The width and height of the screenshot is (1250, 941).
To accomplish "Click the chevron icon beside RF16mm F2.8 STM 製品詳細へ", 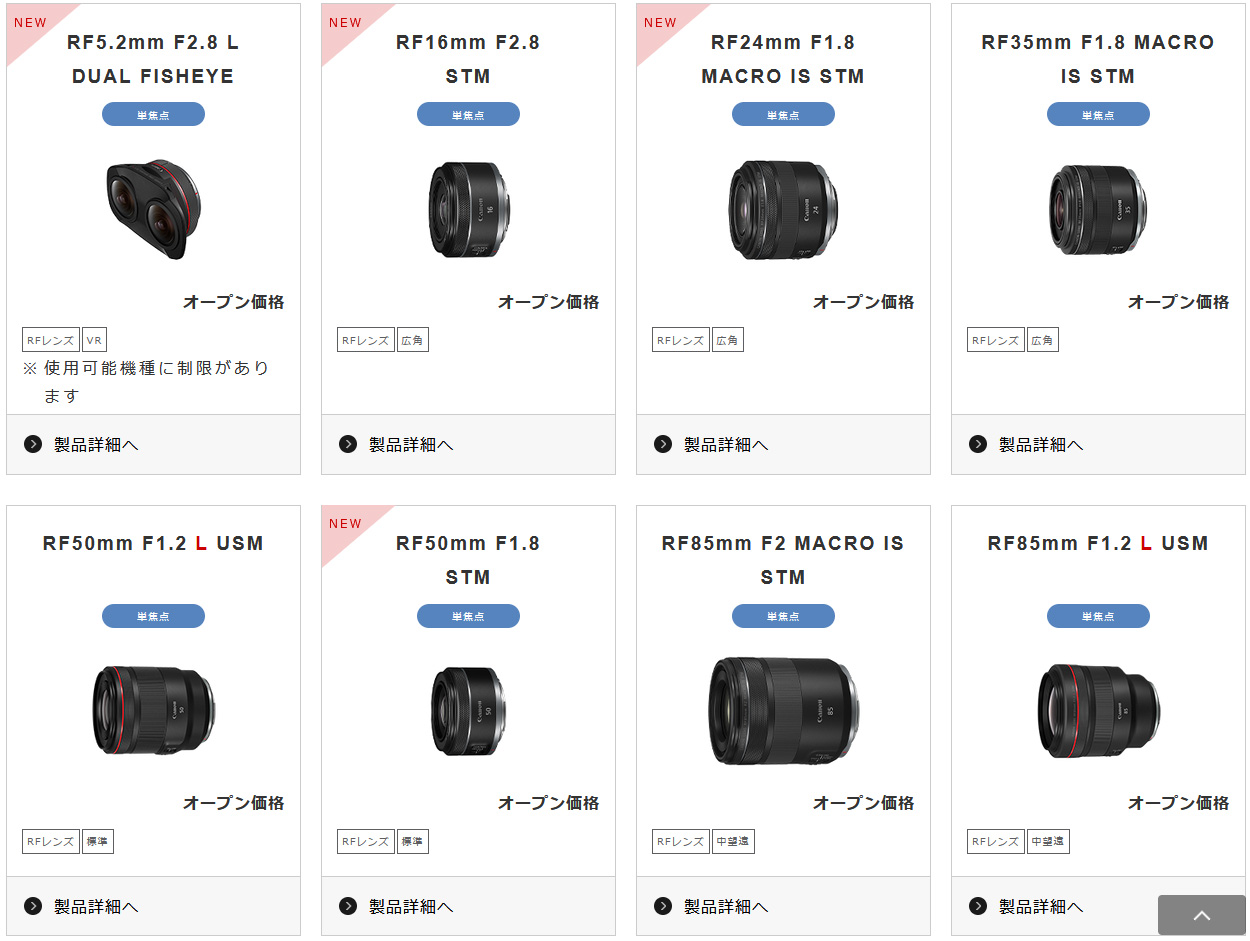I will coord(347,444).
